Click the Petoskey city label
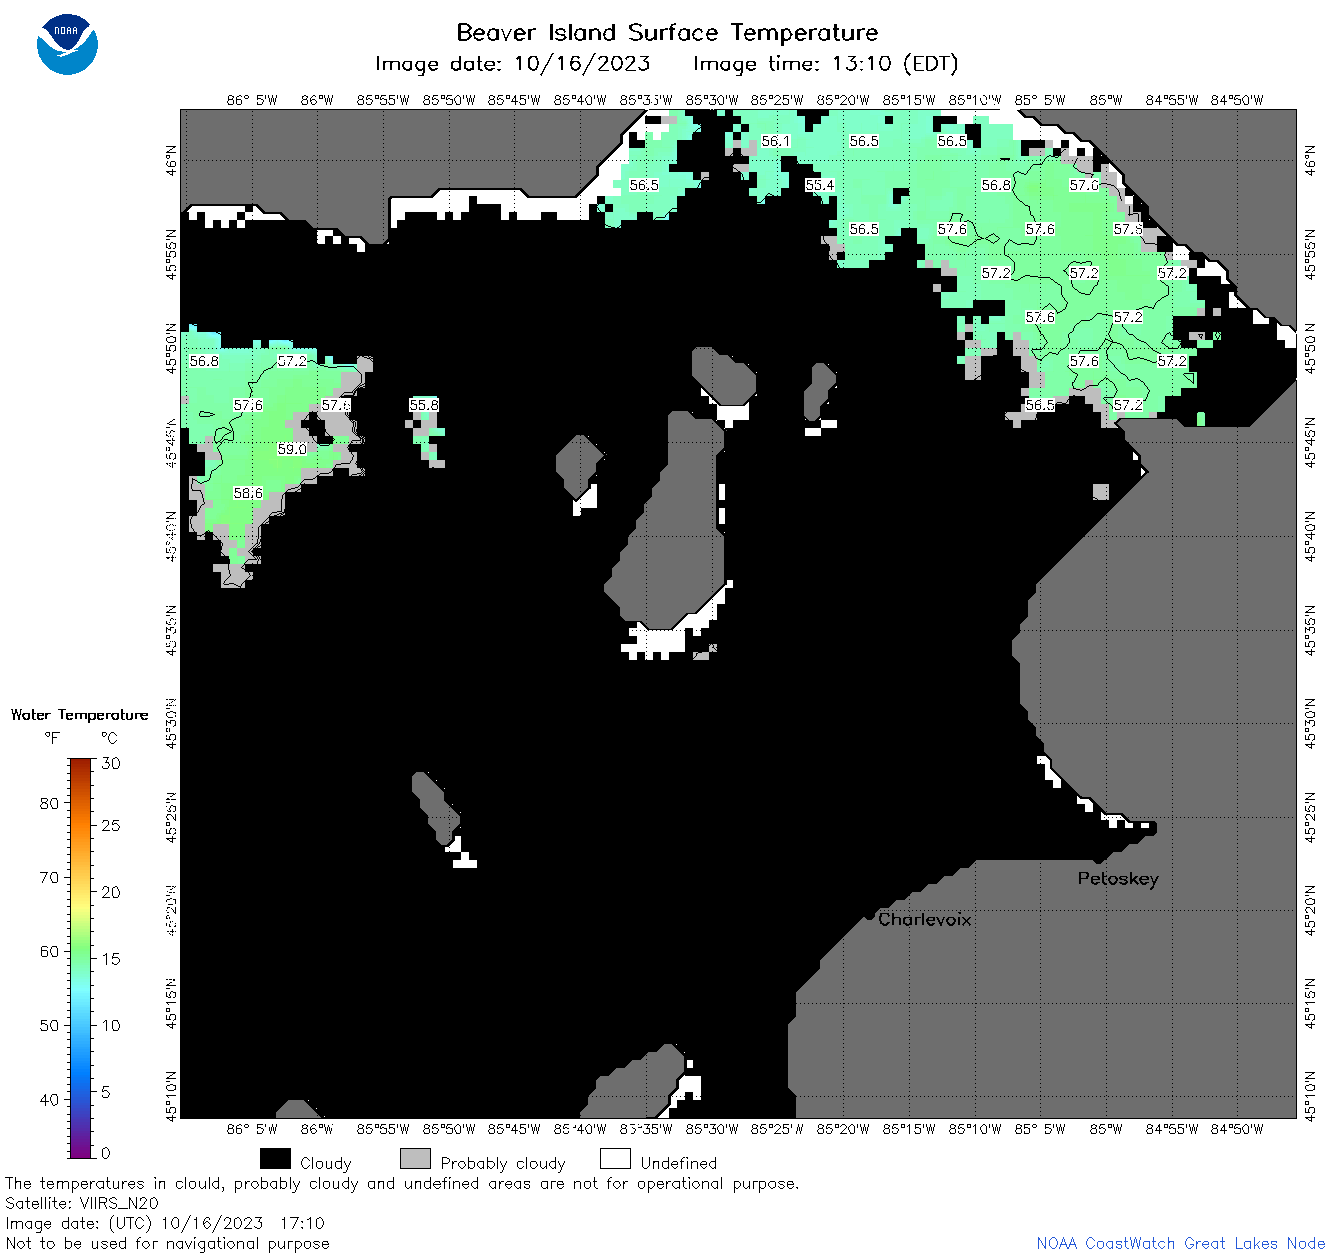 tap(1118, 879)
